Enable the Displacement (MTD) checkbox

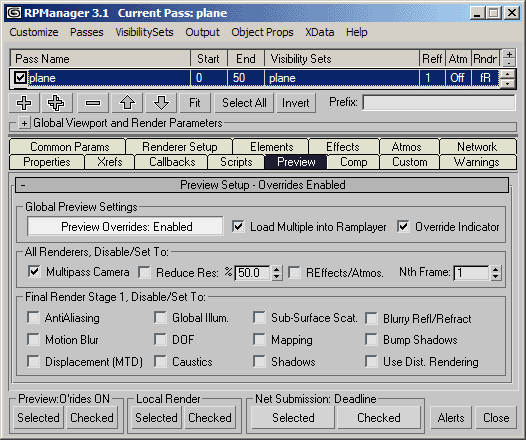[x=33, y=362]
